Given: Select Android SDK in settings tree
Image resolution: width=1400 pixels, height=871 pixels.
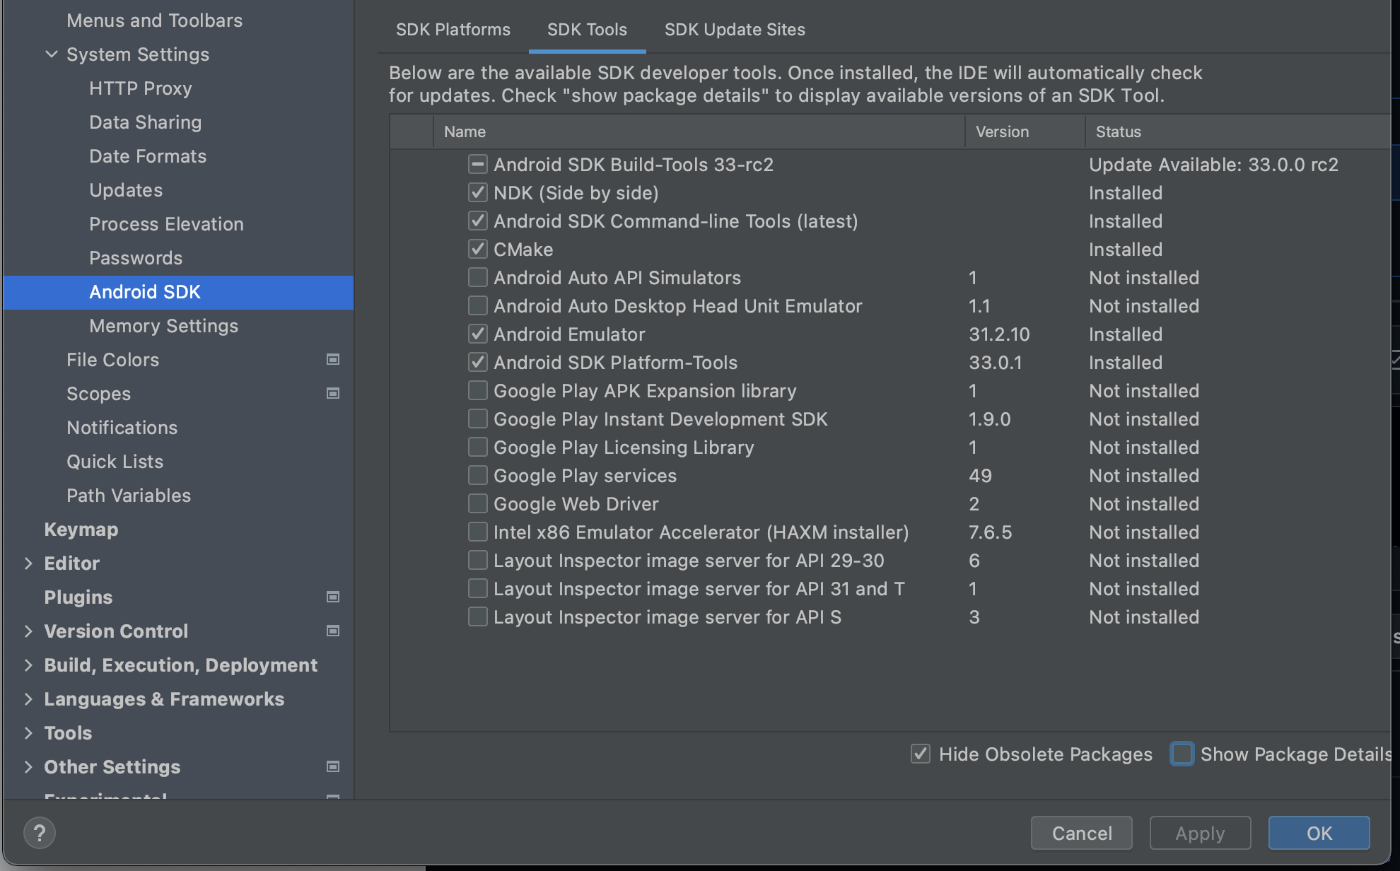Looking at the screenshot, I should 178,292.
